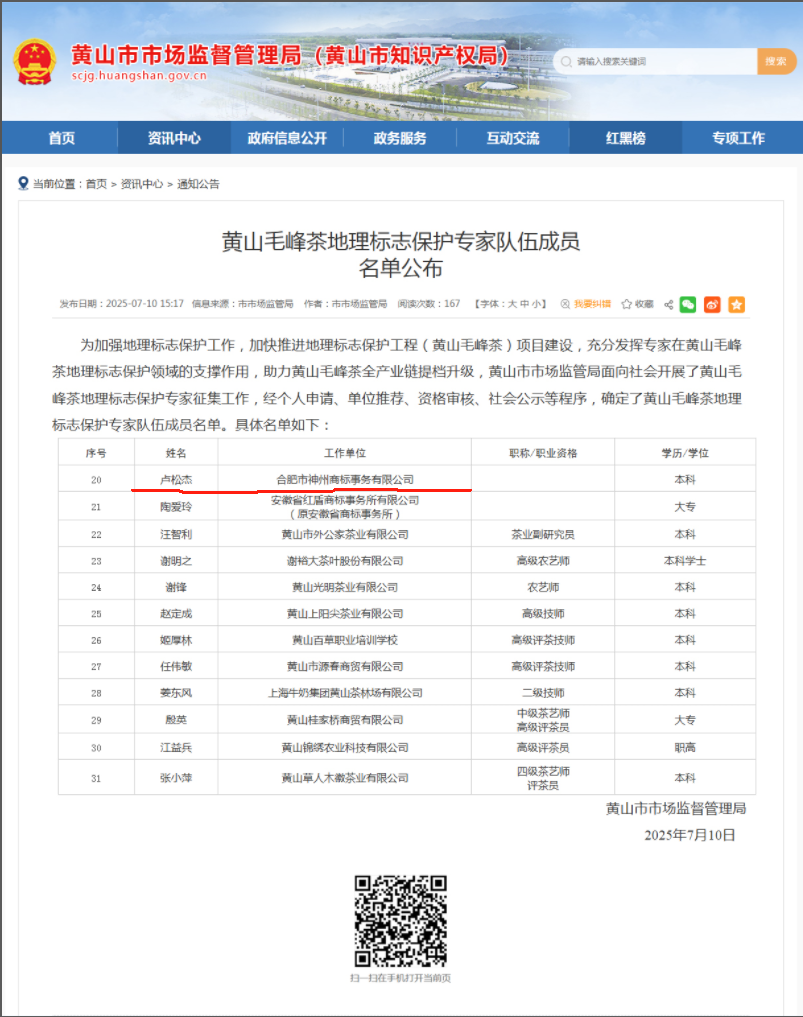This screenshot has width=803, height=1017.
Task: Click the signature date 2025年7月10日
Action: coord(689,835)
